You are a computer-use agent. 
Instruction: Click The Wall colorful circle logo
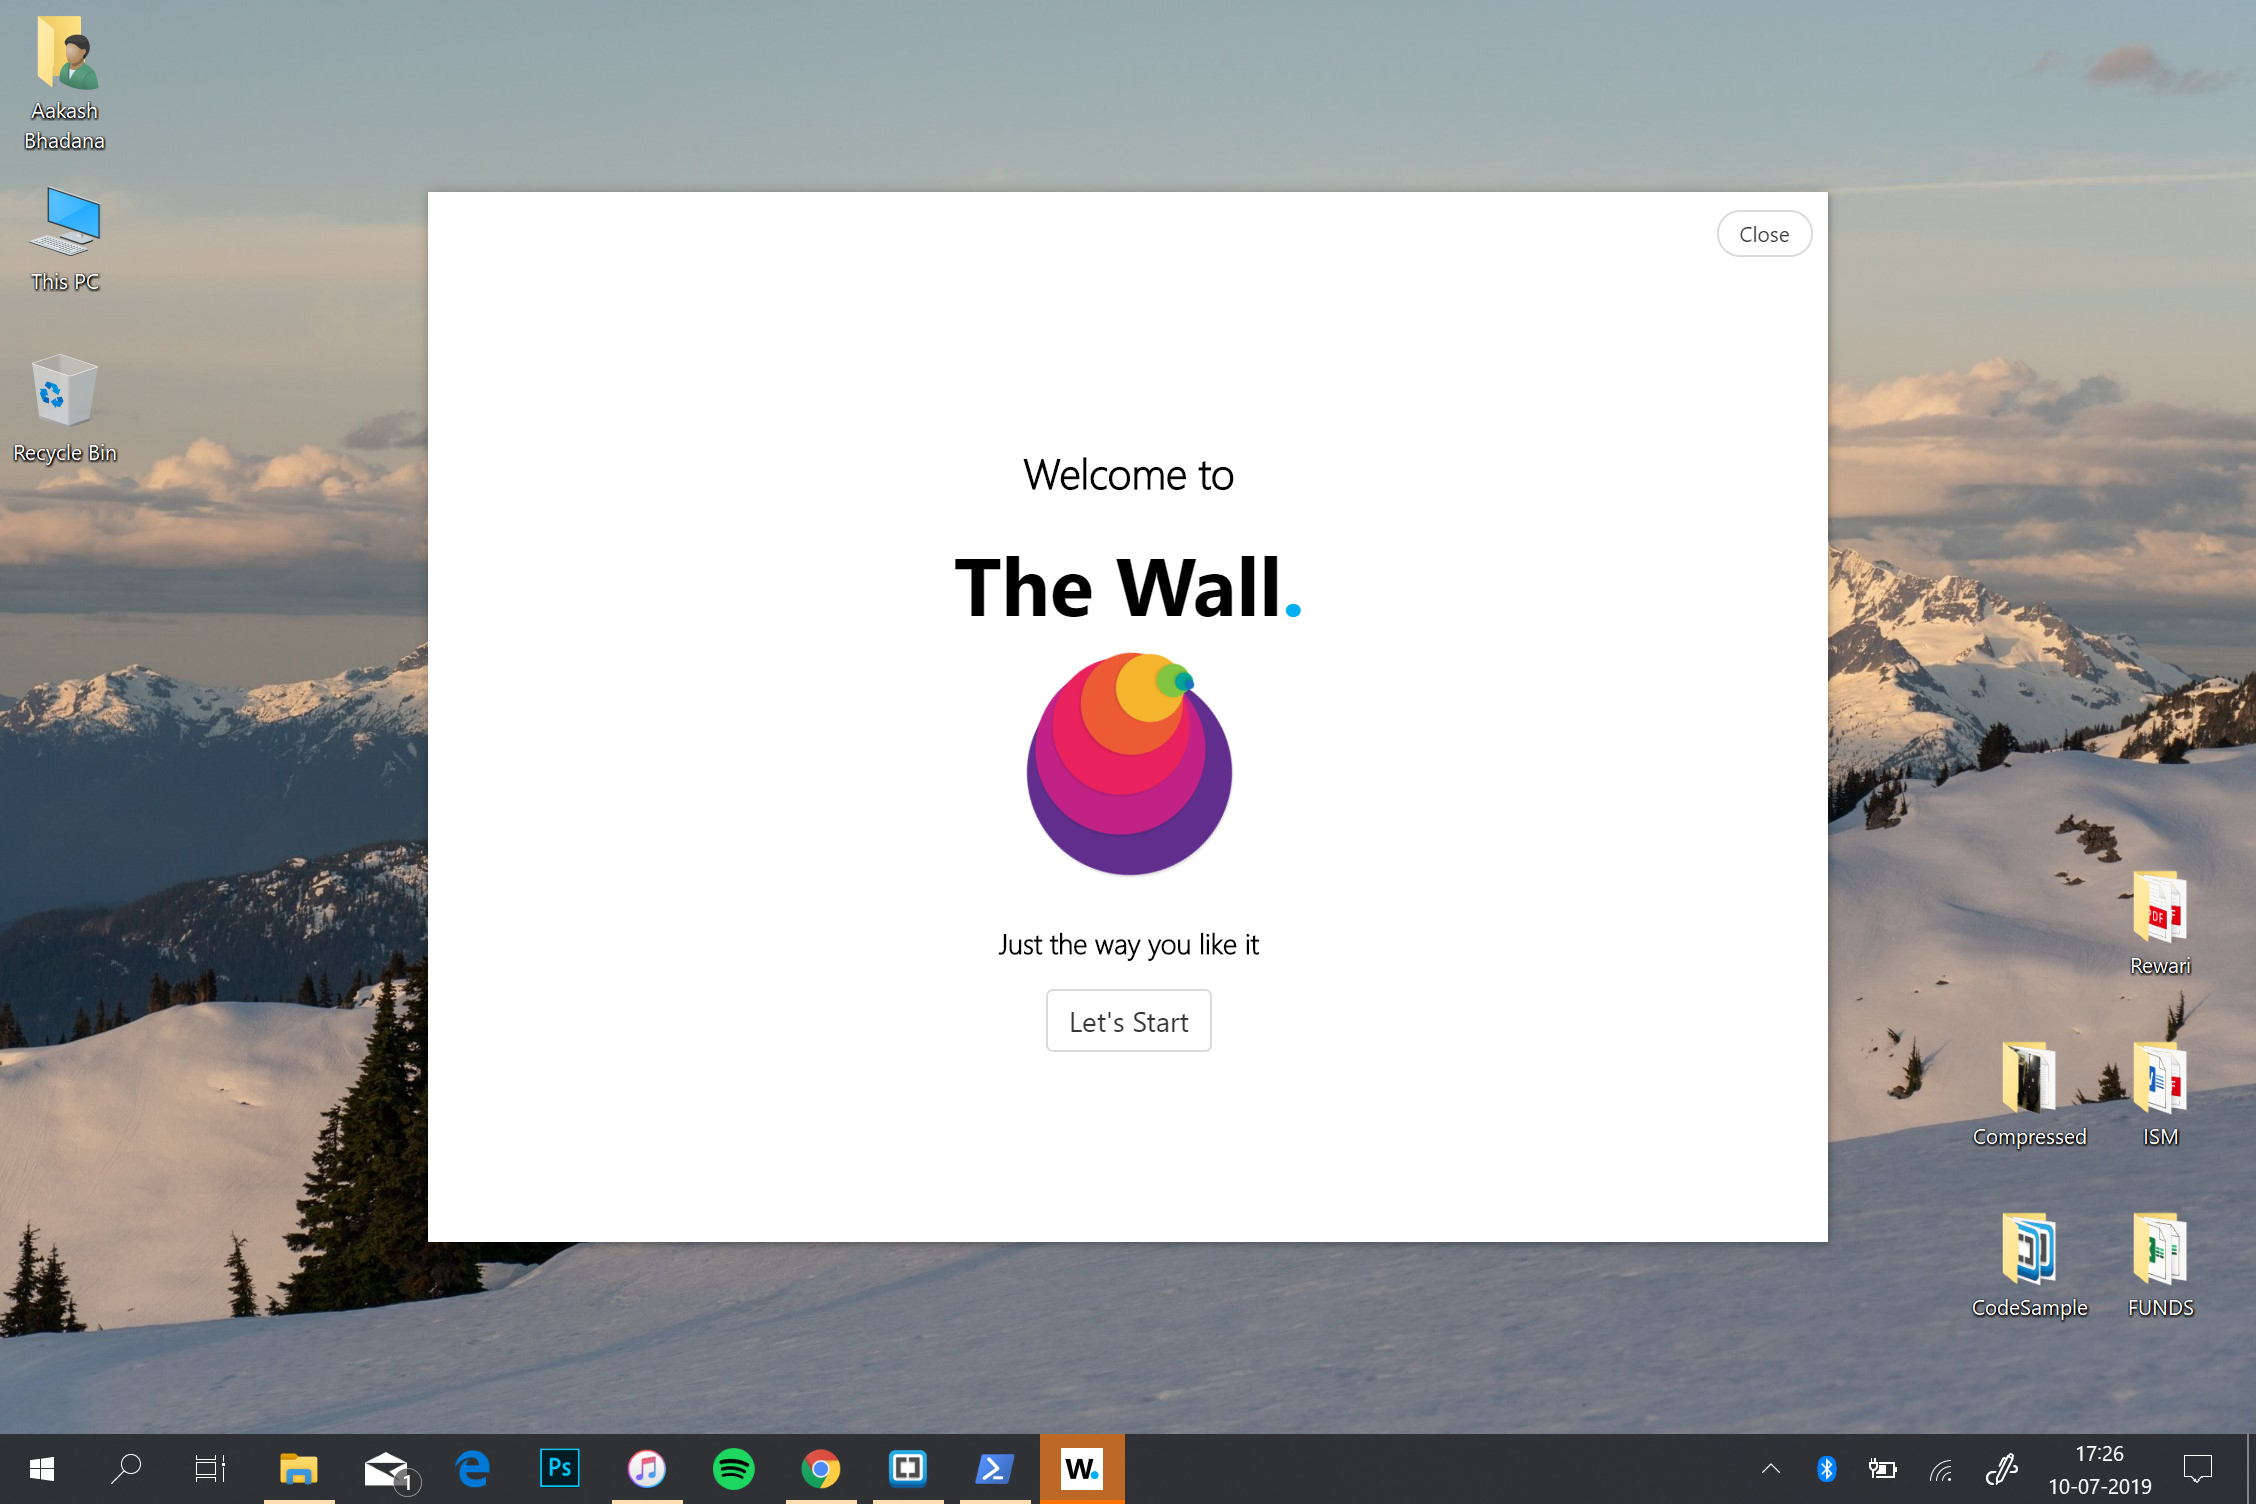pos(1129,764)
